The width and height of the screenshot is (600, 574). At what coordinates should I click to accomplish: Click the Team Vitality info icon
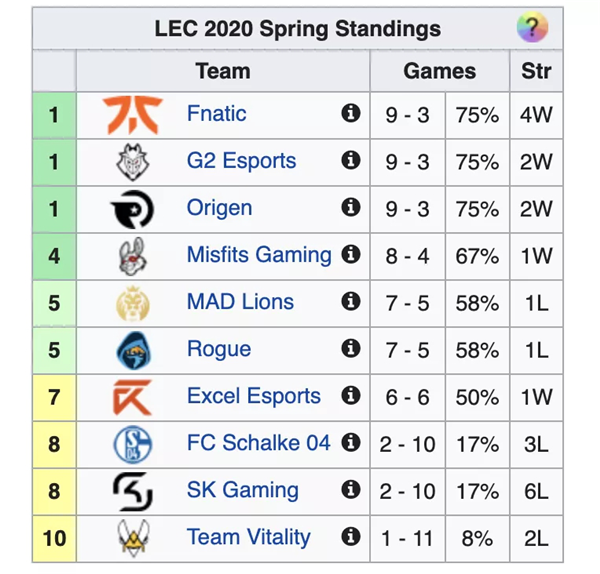tap(351, 536)
